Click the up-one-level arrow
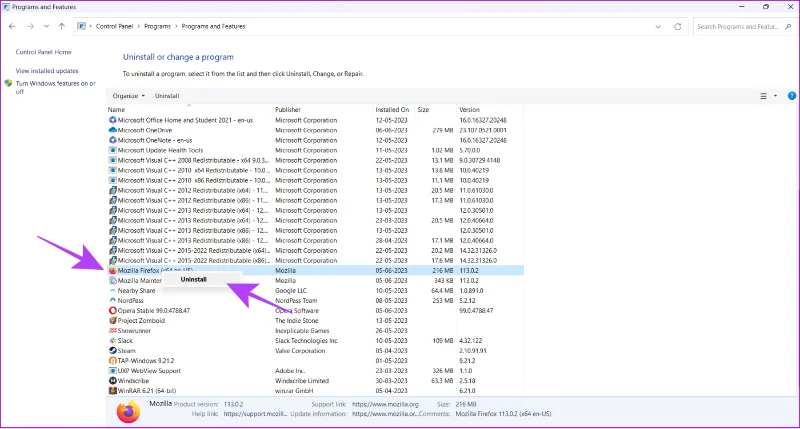Image resolution: width=800 pixels, height=429 pixels. (62, 26)
